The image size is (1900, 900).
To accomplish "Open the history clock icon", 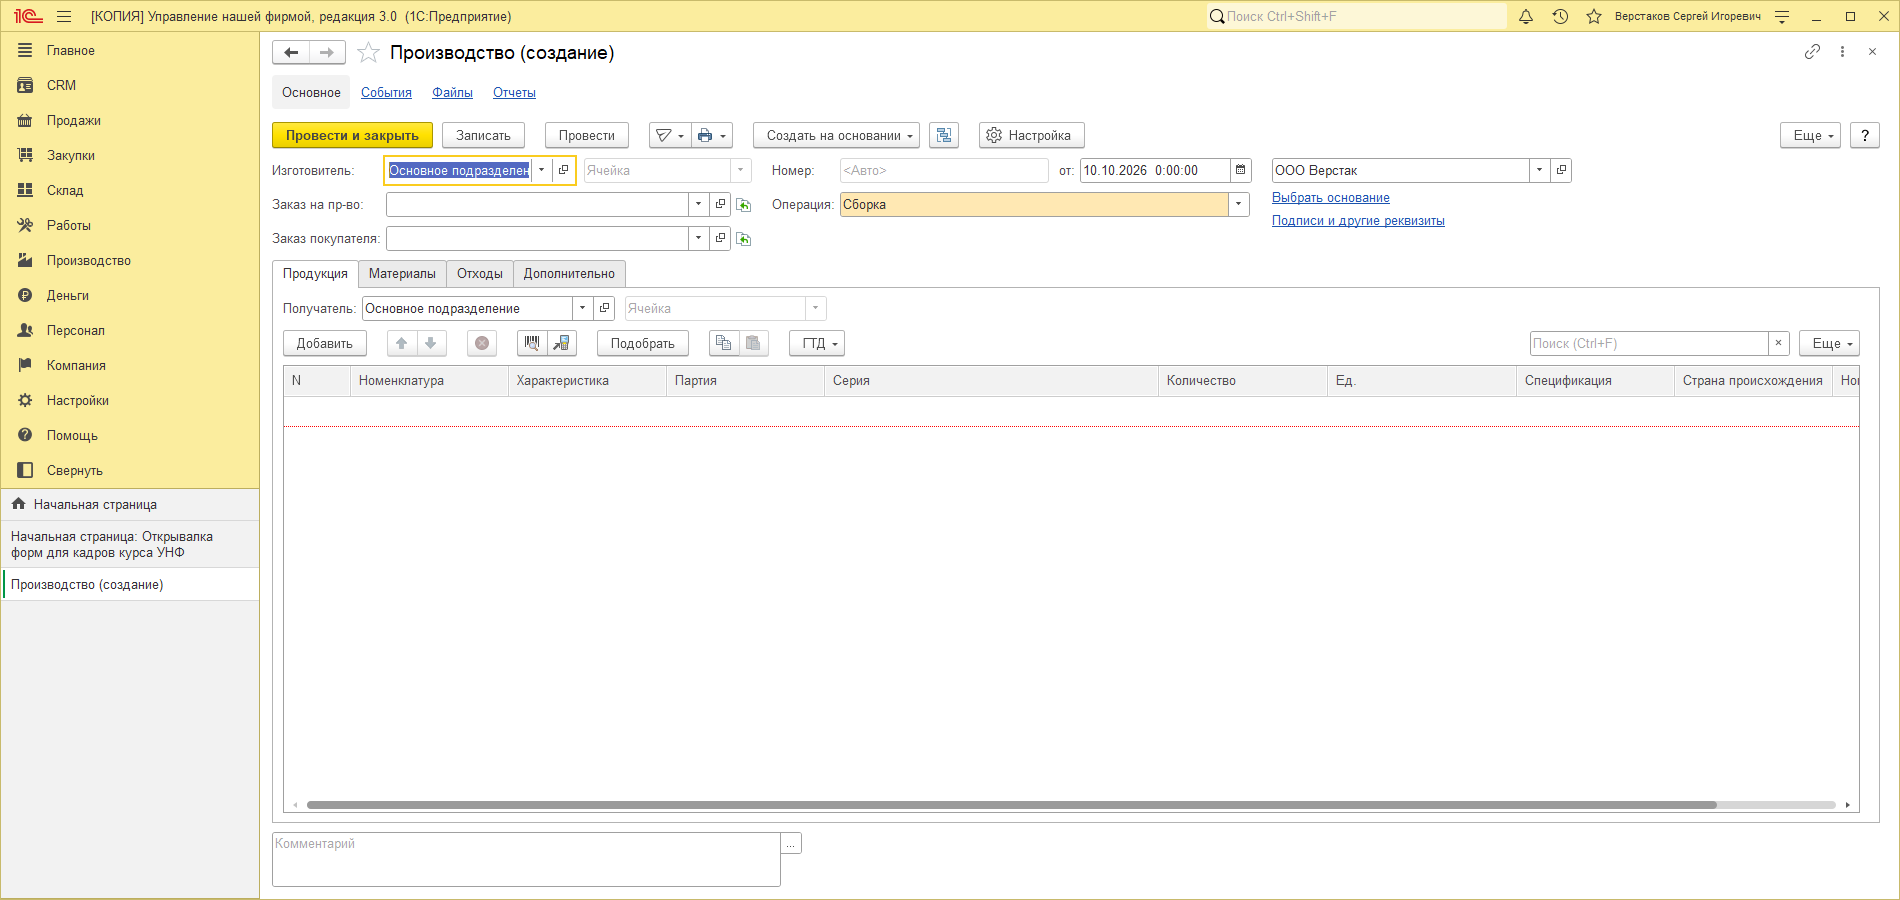I will [x=1560, y=16].
